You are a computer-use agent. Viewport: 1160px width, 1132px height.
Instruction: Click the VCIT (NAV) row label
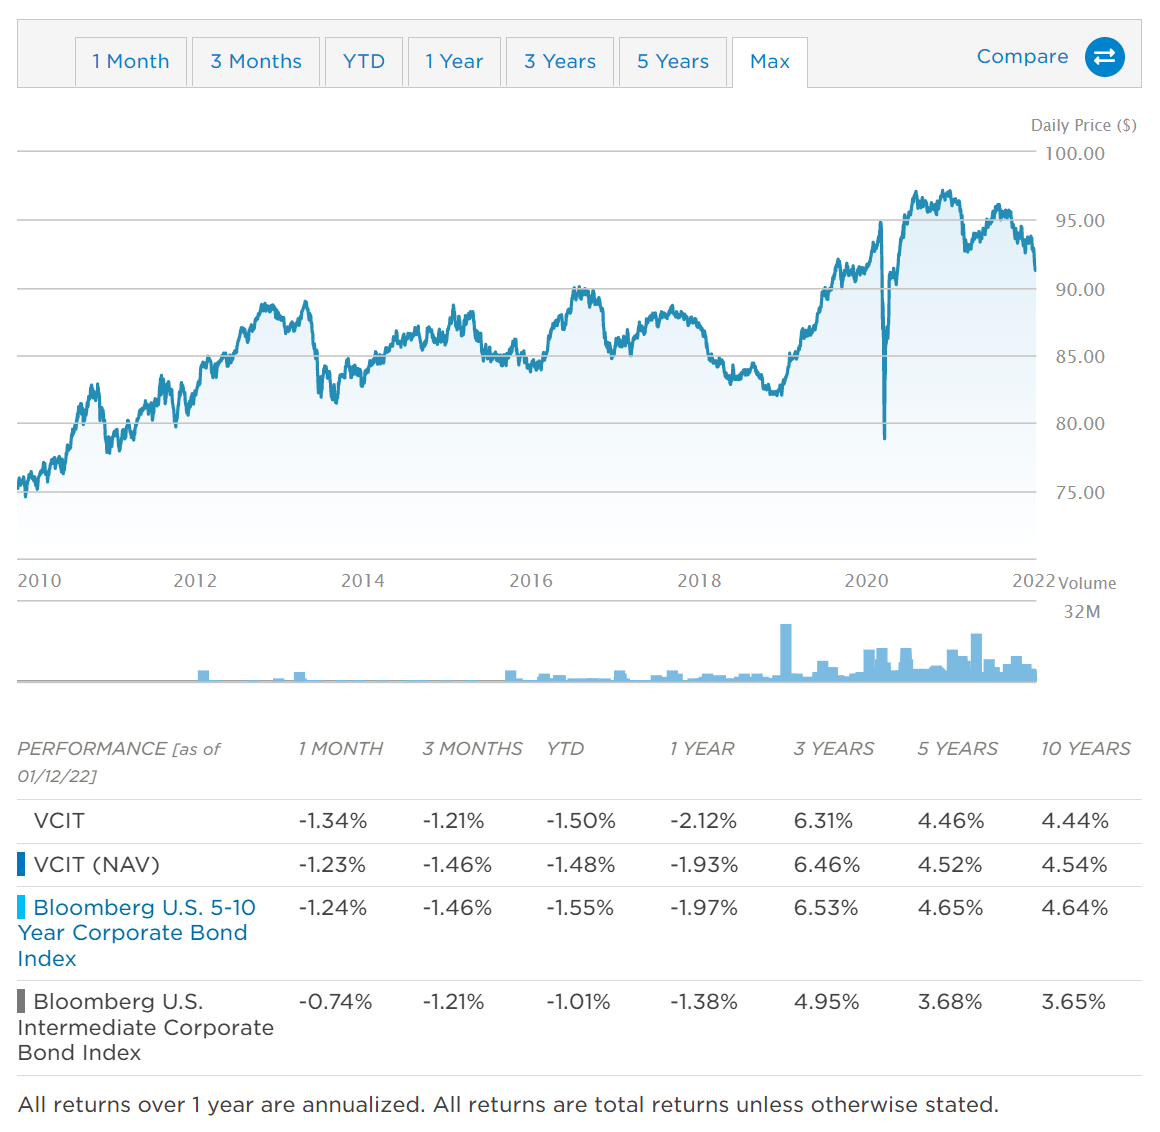point(97,865)
